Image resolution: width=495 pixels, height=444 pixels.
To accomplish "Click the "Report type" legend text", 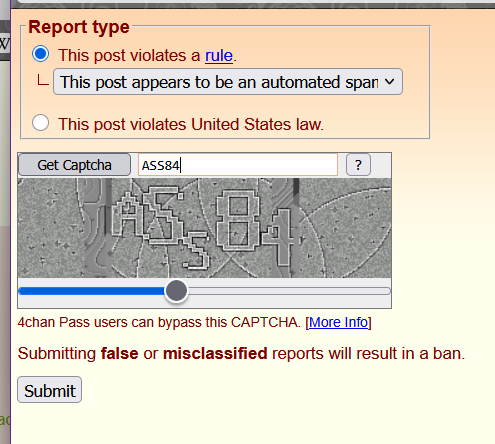I will (79, 27).
